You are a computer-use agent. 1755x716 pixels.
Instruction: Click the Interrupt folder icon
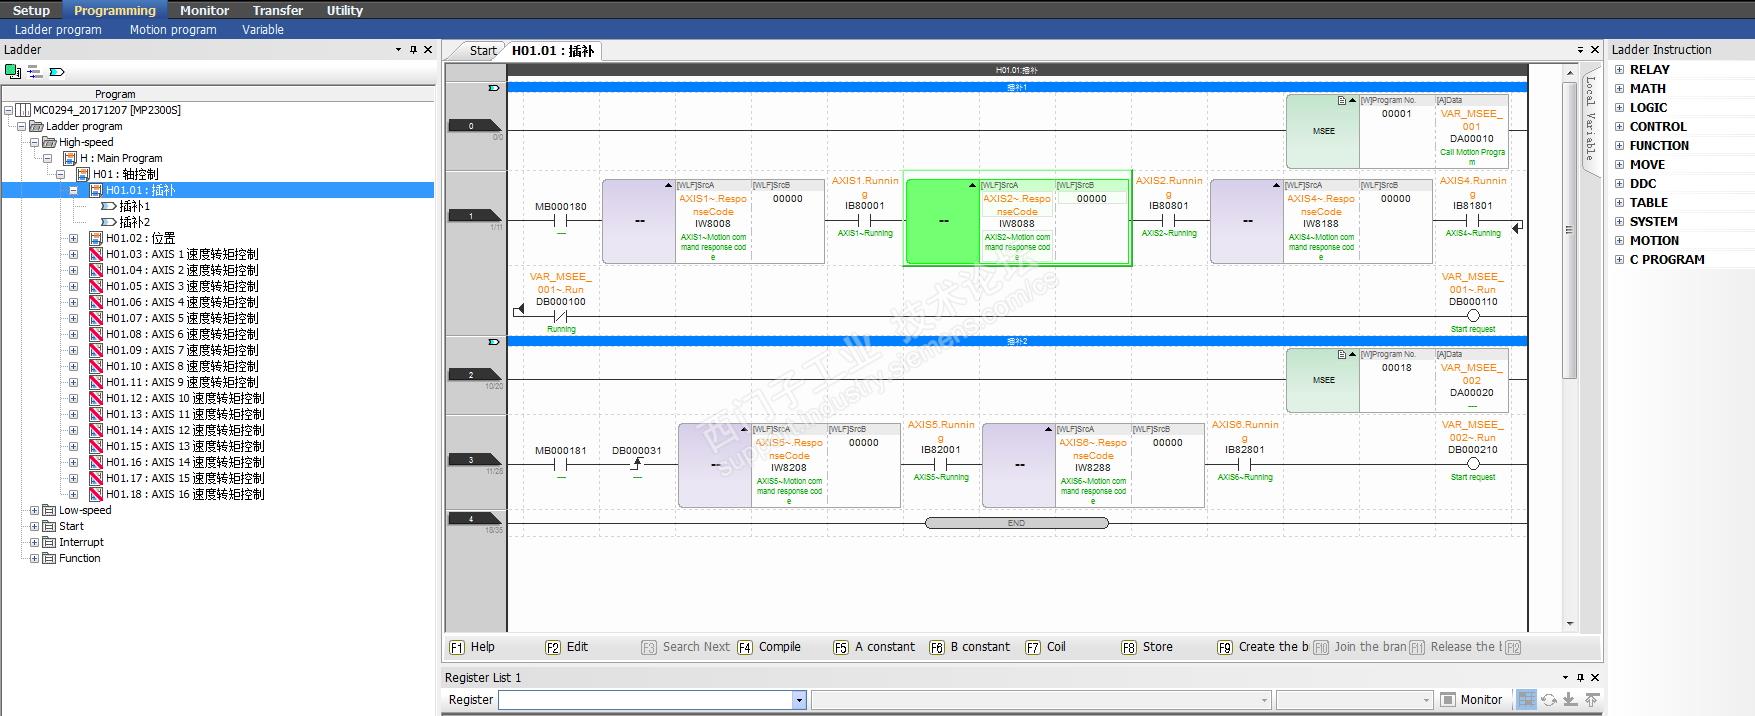(49, 542)
